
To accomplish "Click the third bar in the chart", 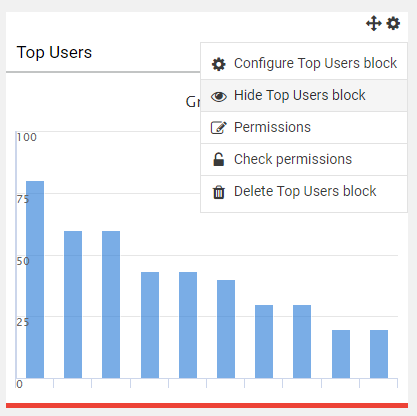I will pyautogui.click(x=111, y=305).
